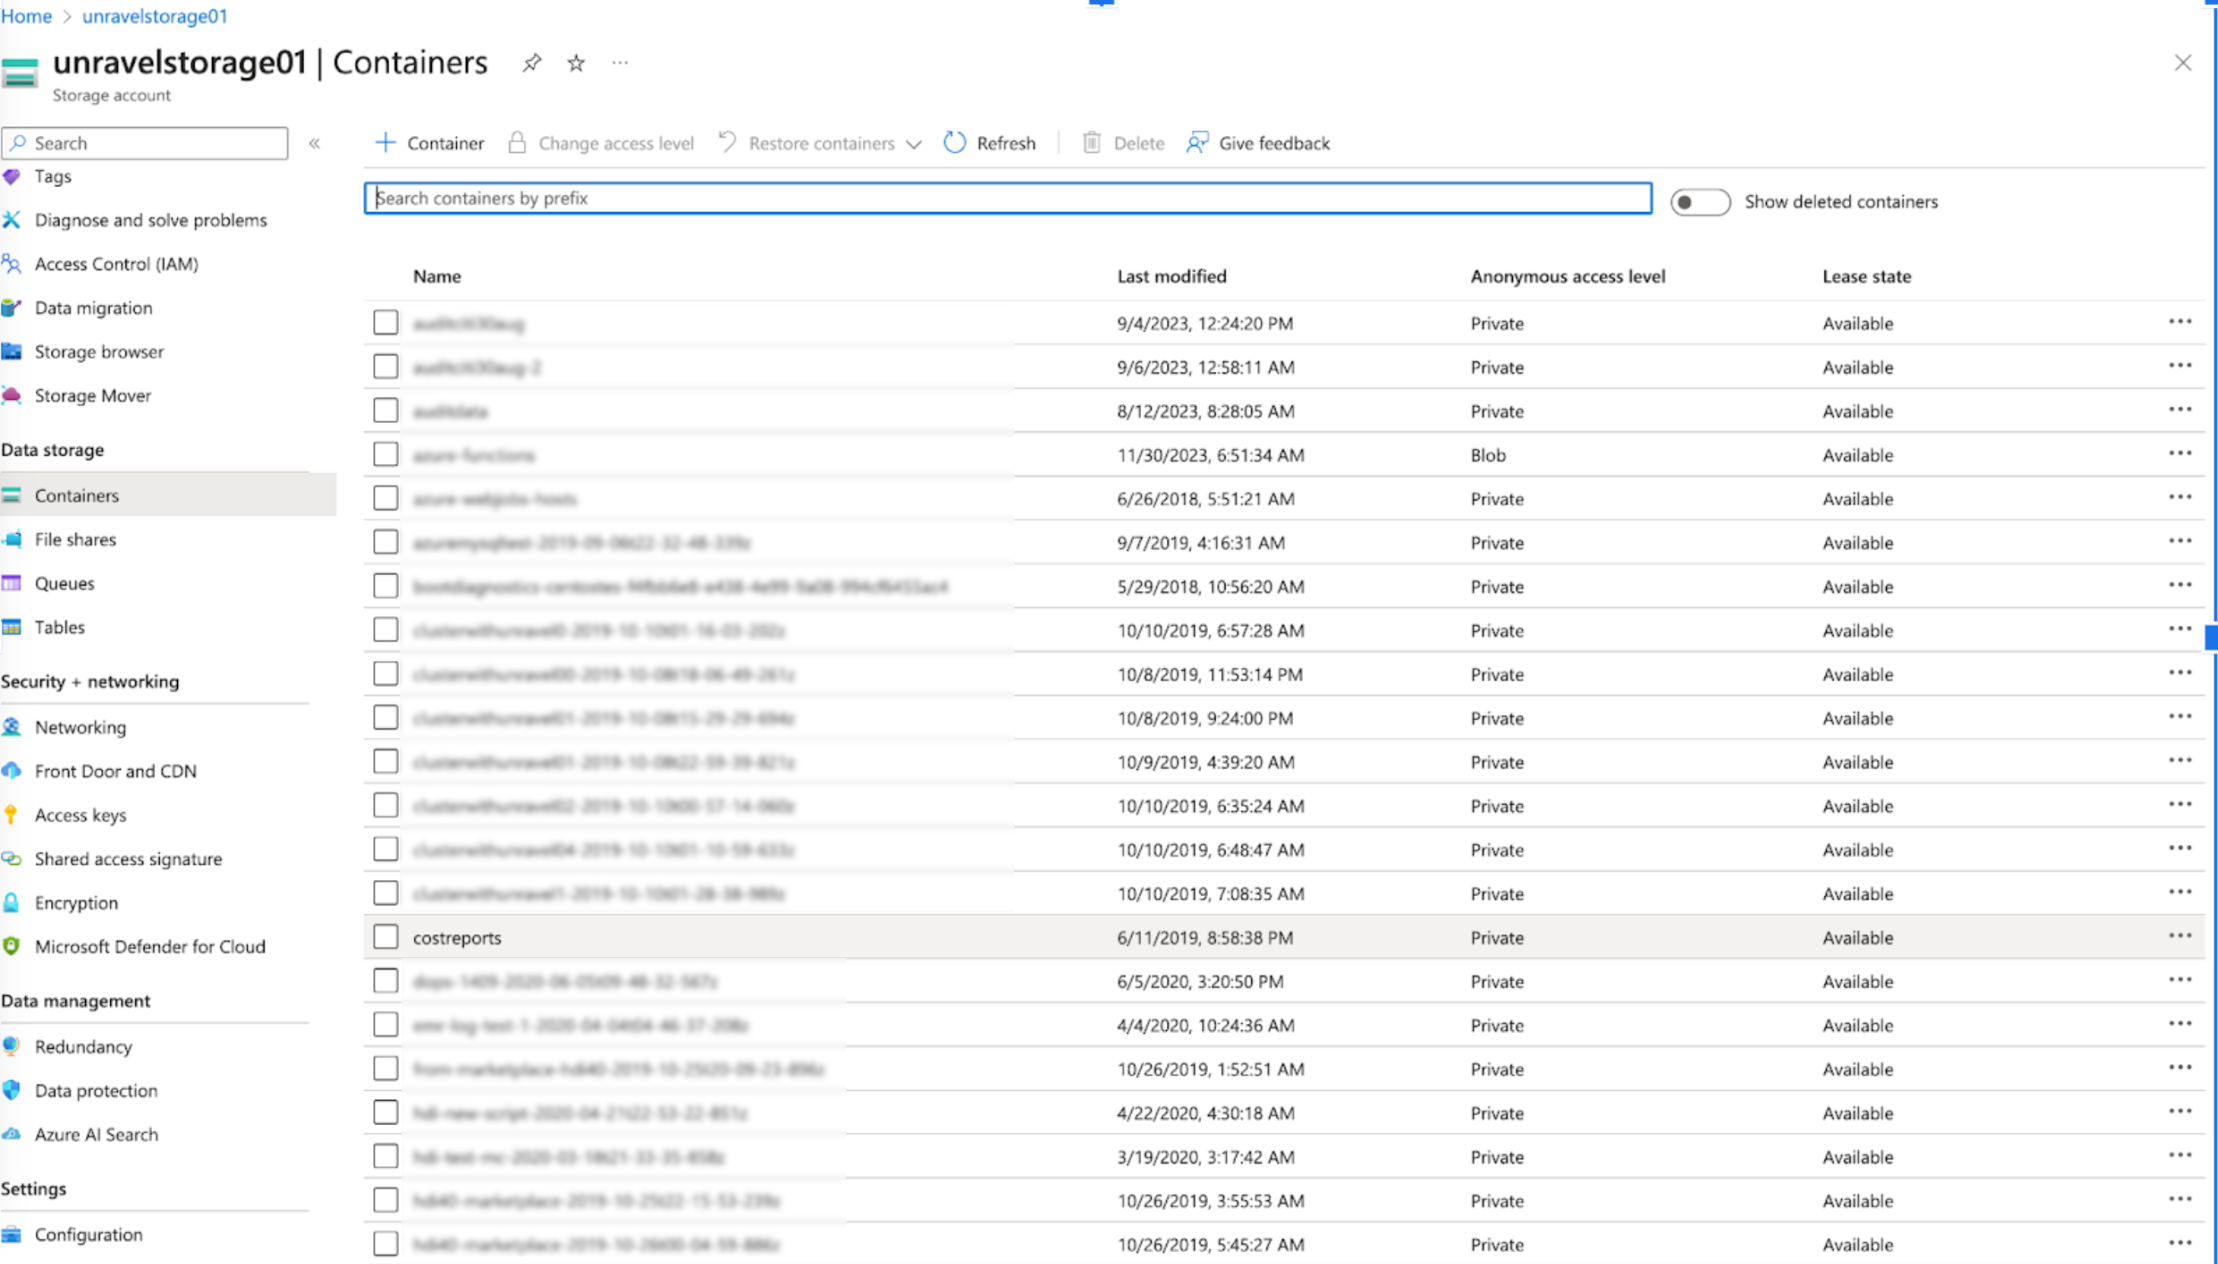Click the Data protection icon

(x=12, y=1091)
